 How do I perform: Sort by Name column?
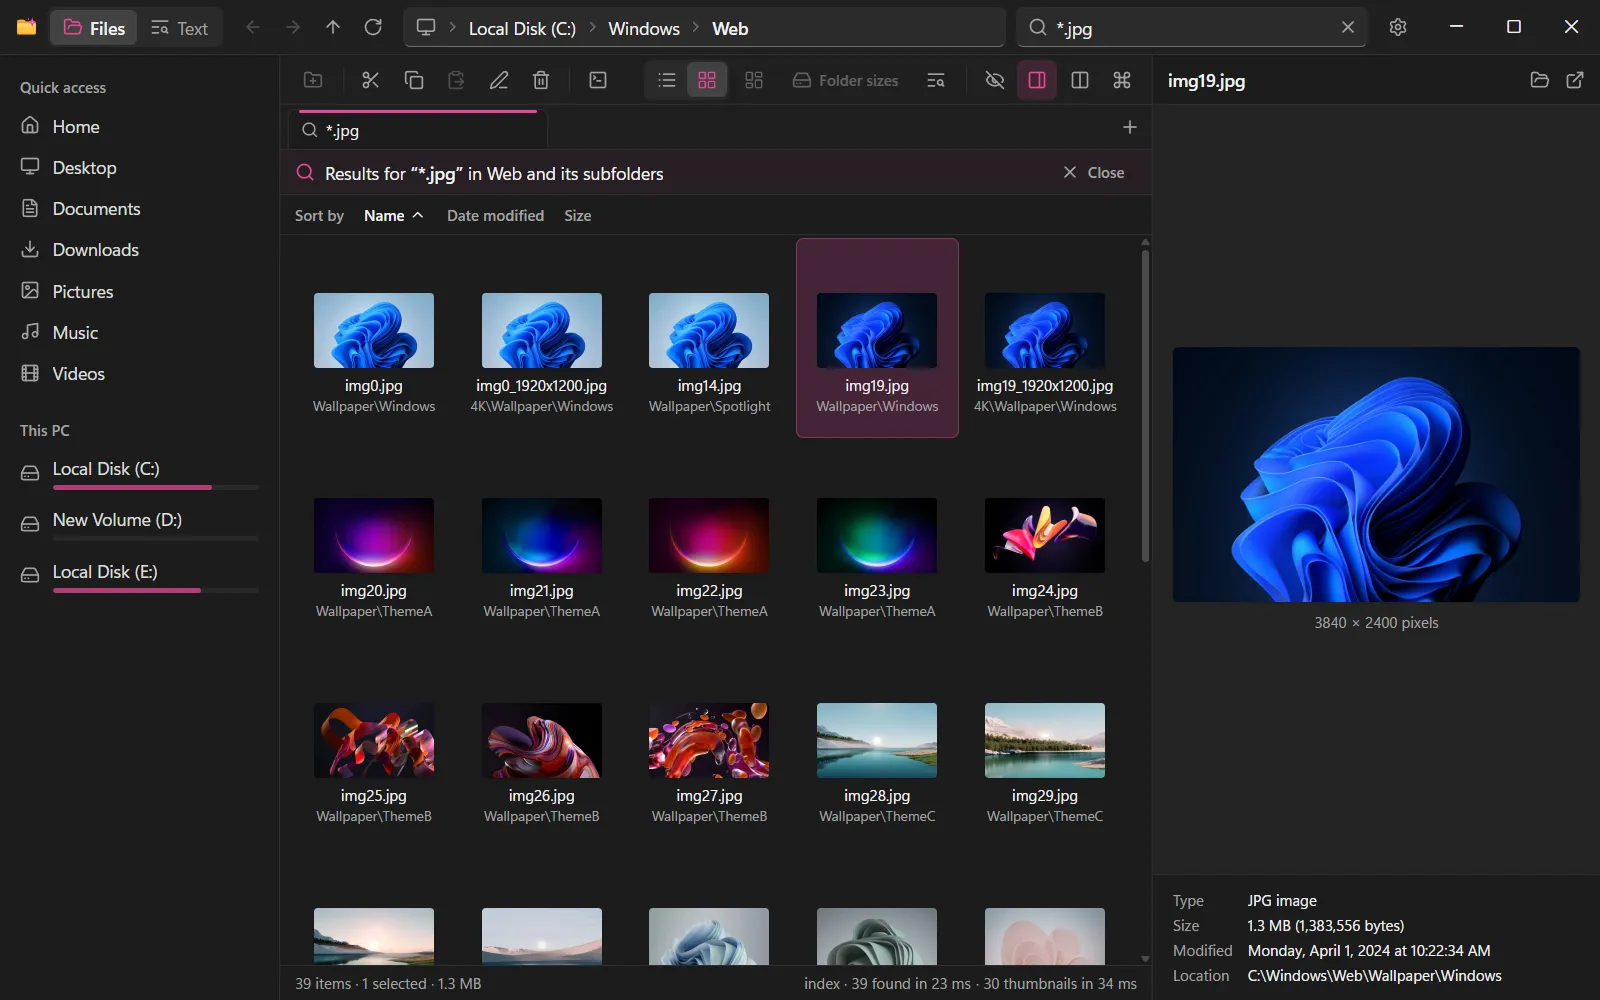tap(393, 215)
